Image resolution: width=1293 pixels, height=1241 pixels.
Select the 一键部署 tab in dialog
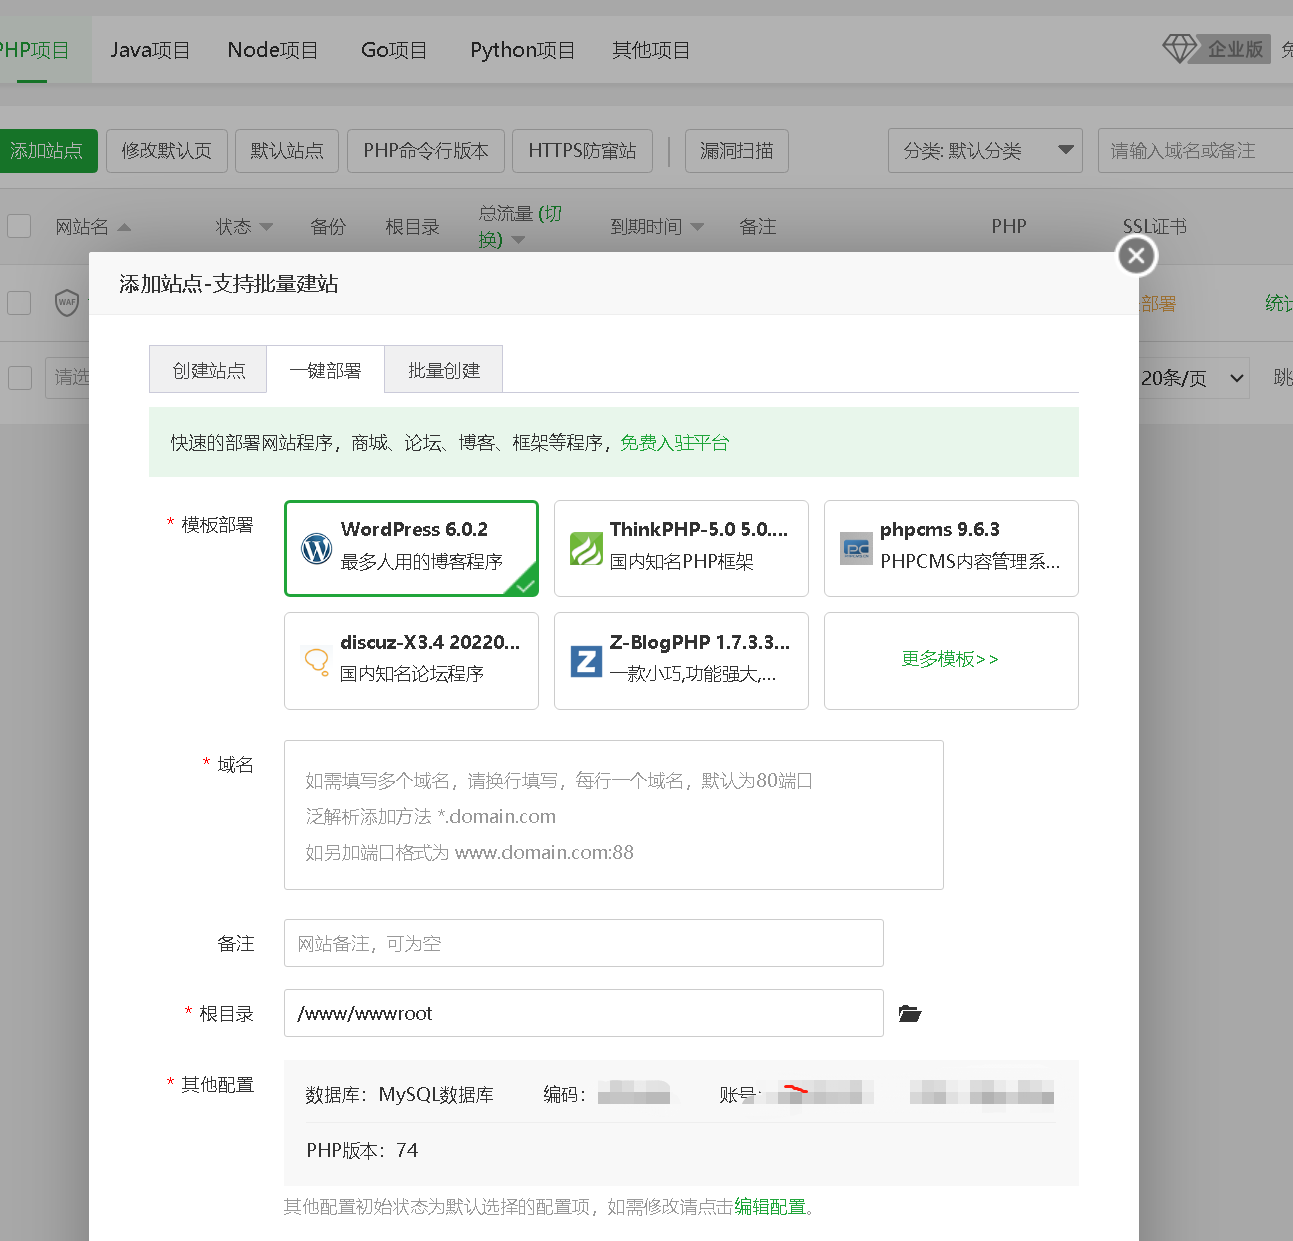(x=325, y=370)
